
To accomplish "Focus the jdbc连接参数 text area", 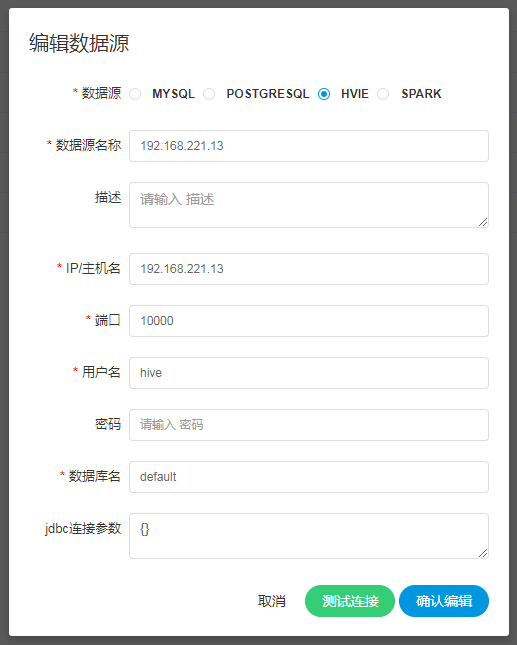I will [308, 536].
